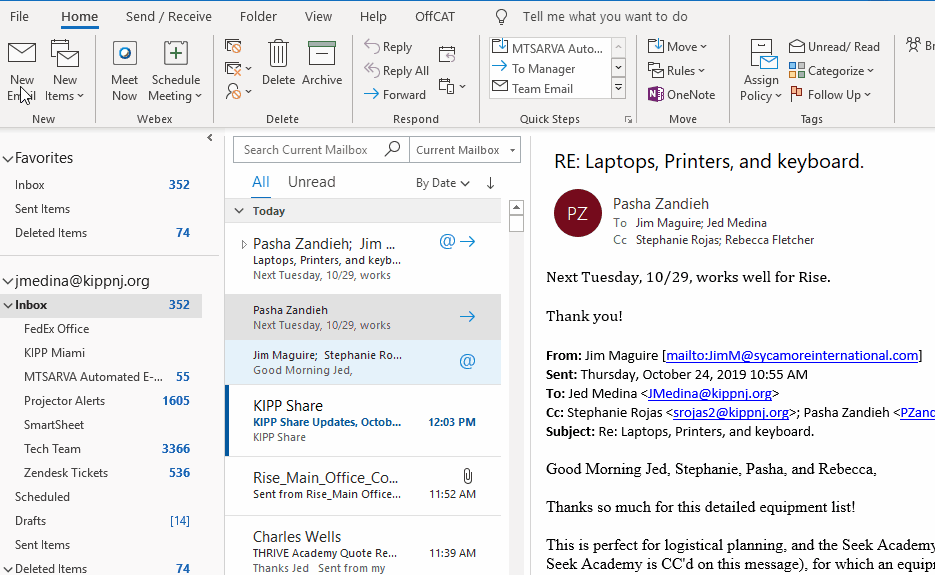Open Deleted Items under Favorites

(x=101, y=233)
